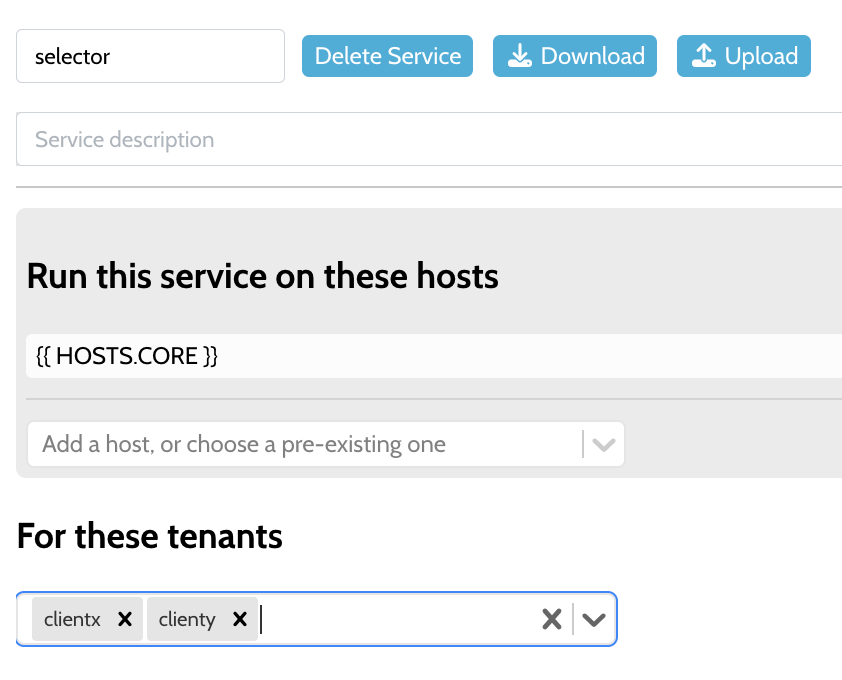Clear all selected tenants
The image size is (842, 680).
551,619
